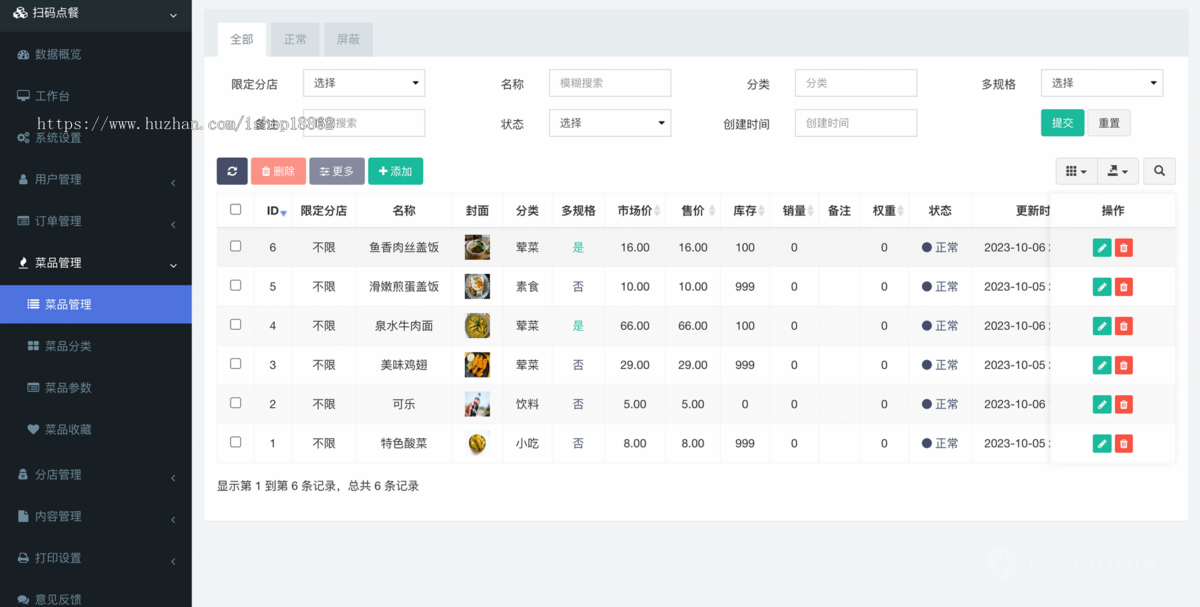This screenshot has width=1200, height=607.
Task: Open the 多规格 filter dropdown
Action: point(1101,83)
